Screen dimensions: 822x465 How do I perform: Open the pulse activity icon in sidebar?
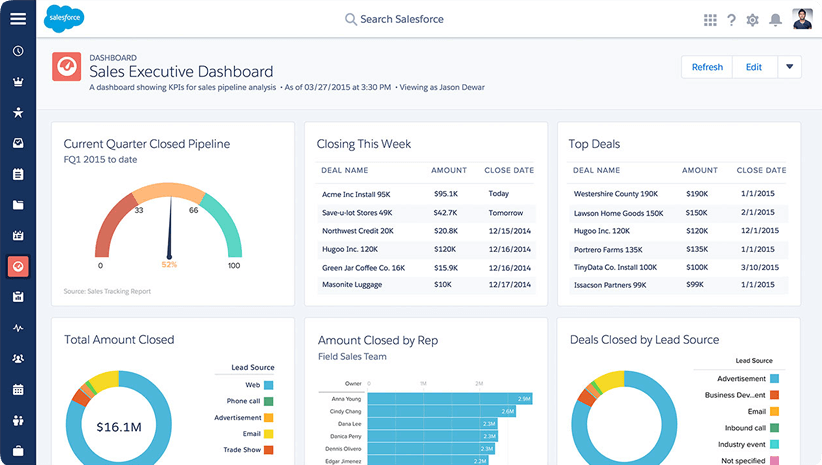pyautogui.click(x=18, y=328)
